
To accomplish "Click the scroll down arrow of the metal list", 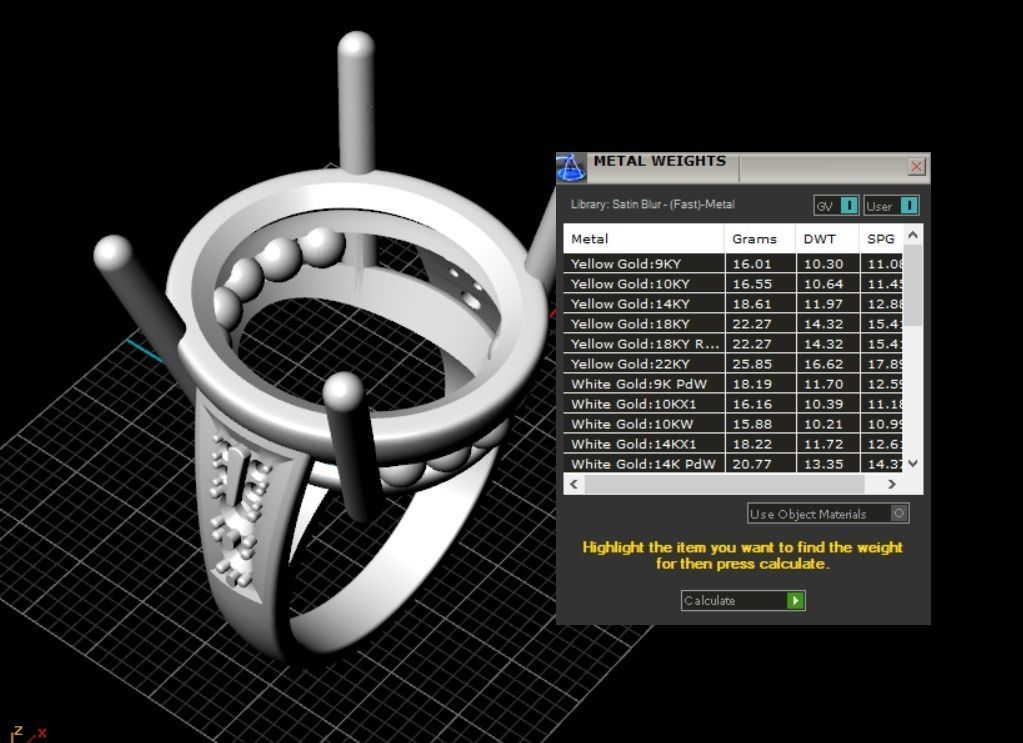I will click(x=913, y=463).
